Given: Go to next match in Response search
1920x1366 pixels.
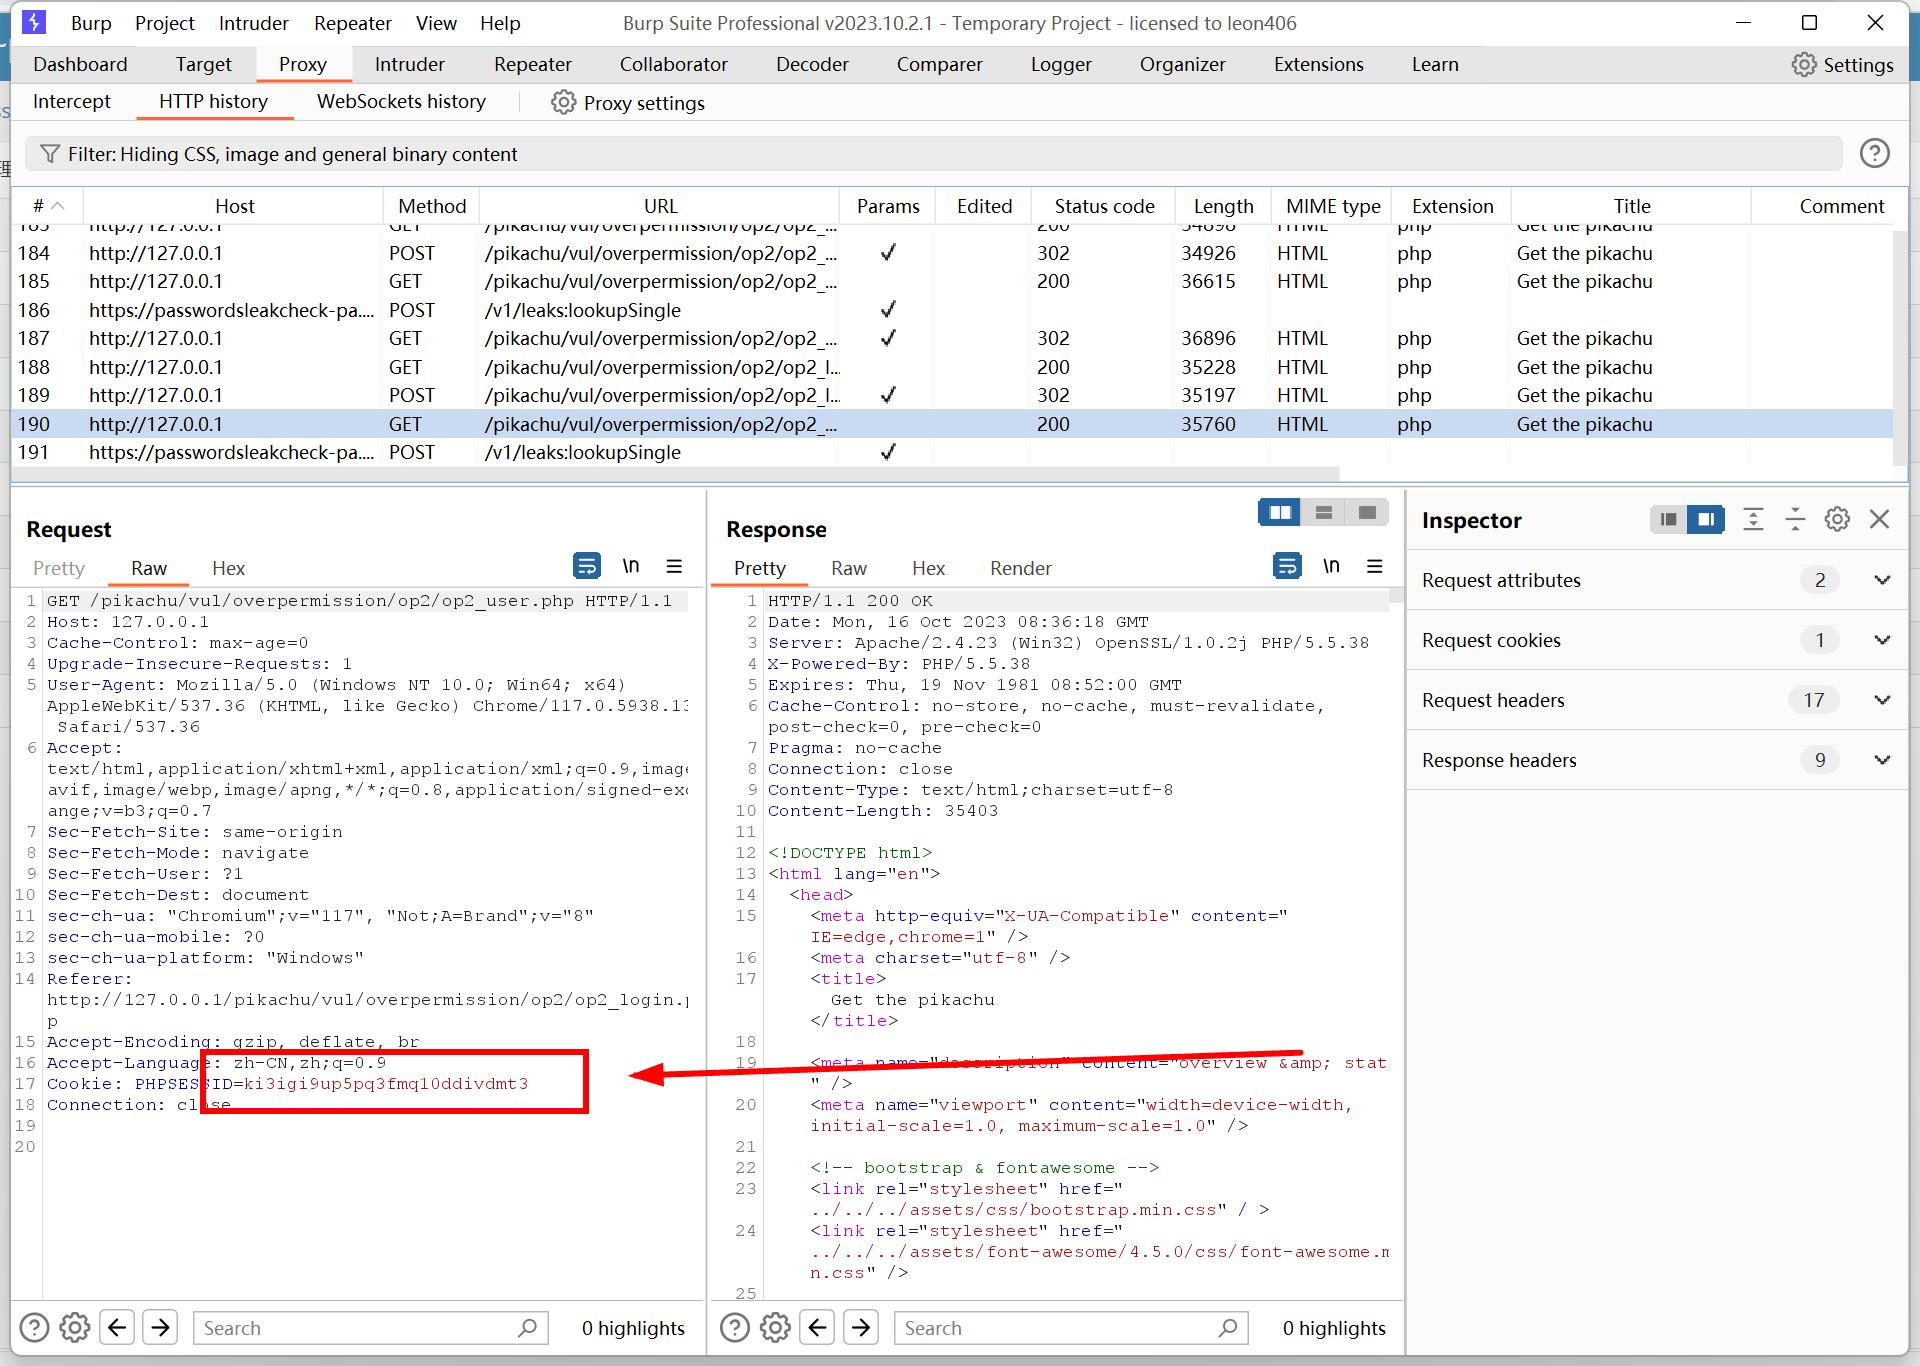Looking at the screenshot, I should [861, 1328].
